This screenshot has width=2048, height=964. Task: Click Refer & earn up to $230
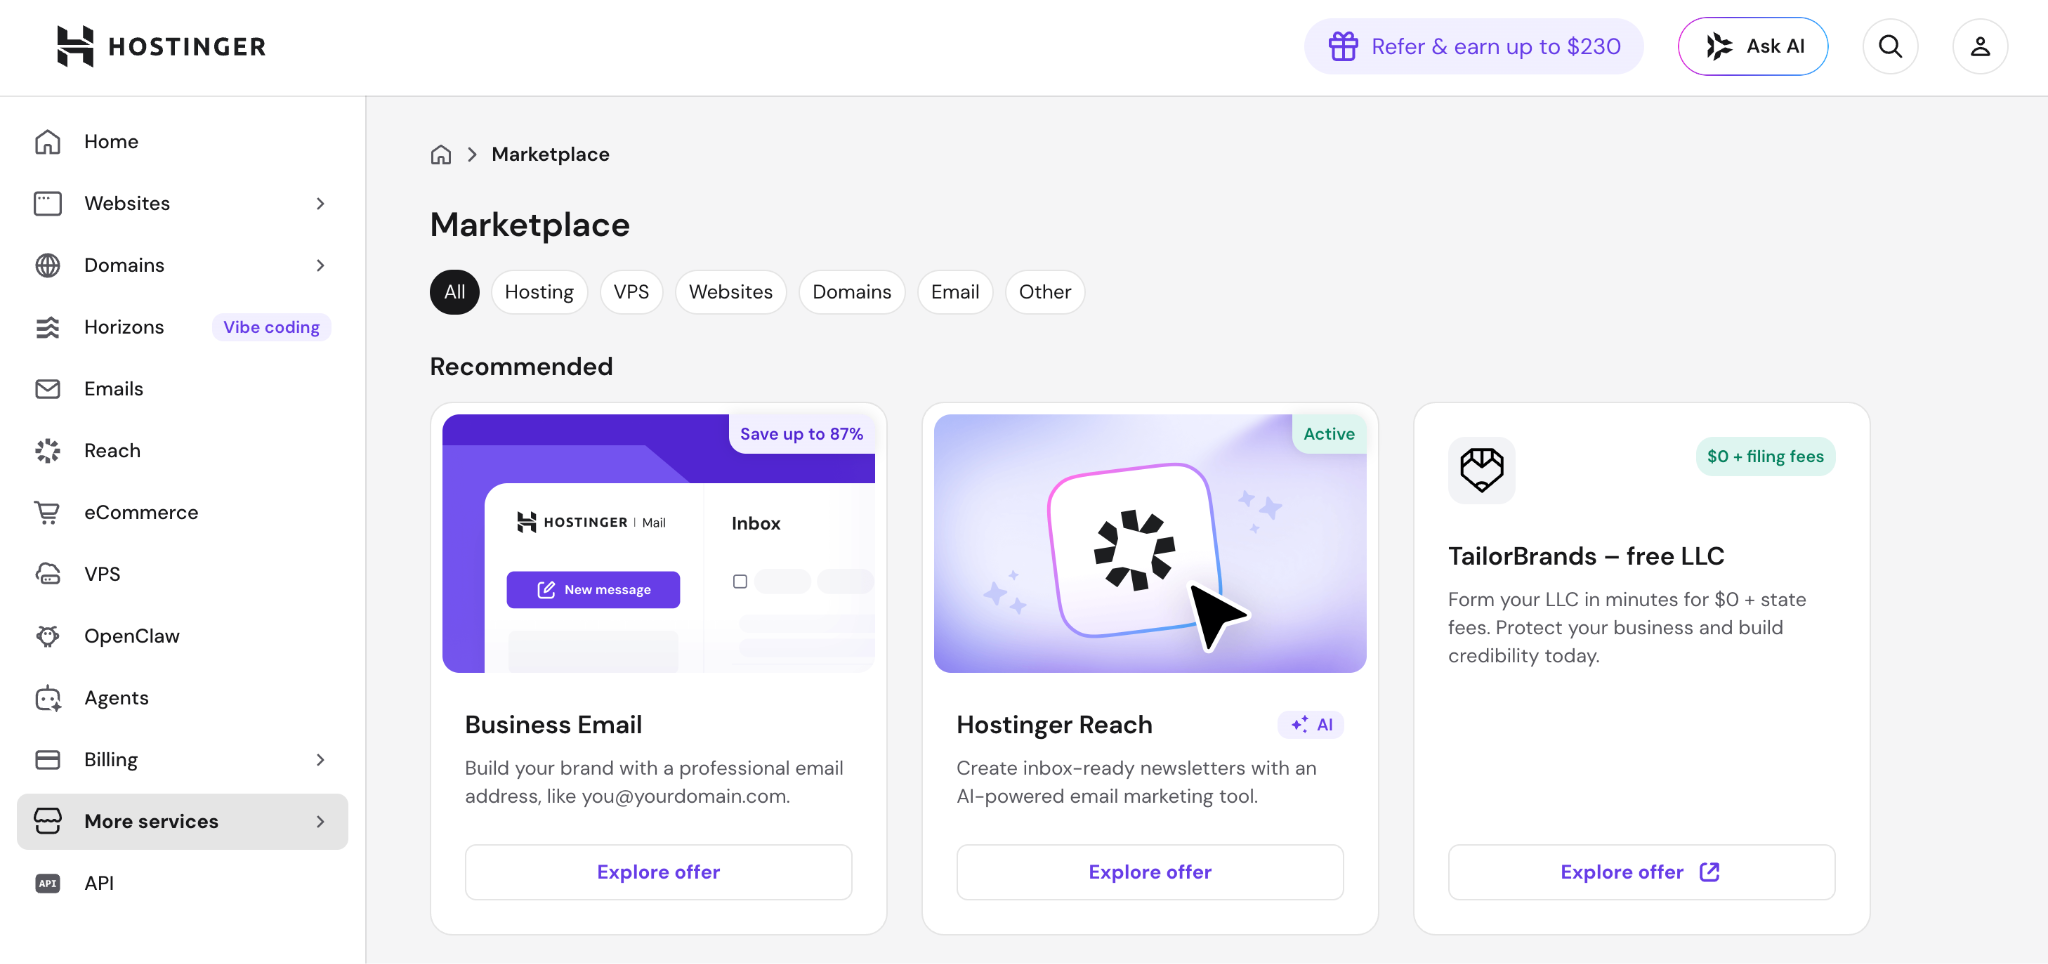(x=1474, y=46)
